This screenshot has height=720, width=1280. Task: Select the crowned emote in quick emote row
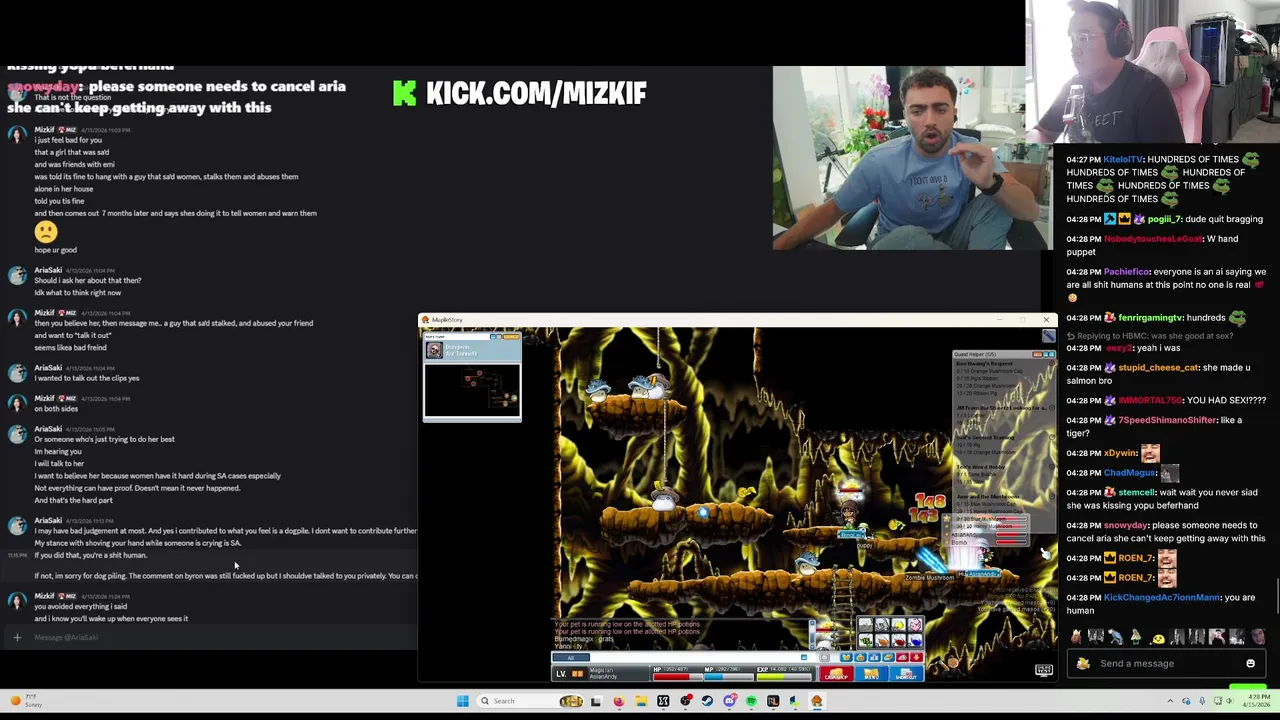click(1076, 636)
